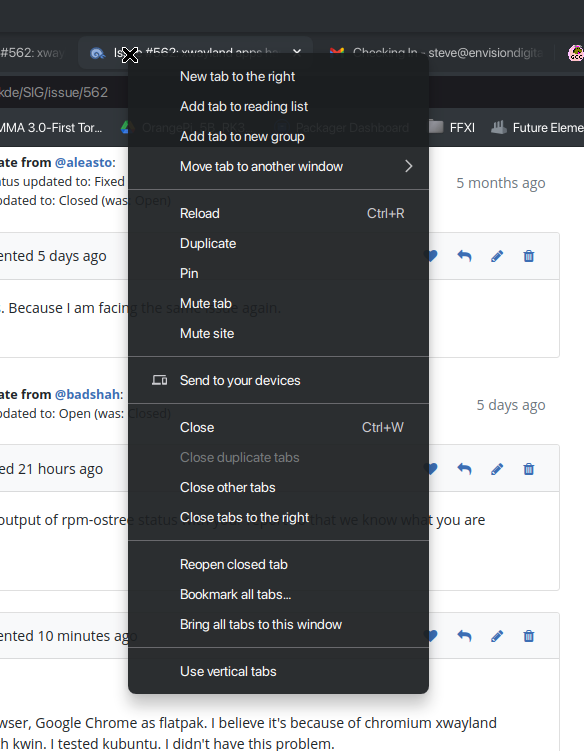
Task: Open the @aleasto user link
Action: pos(85,162)
